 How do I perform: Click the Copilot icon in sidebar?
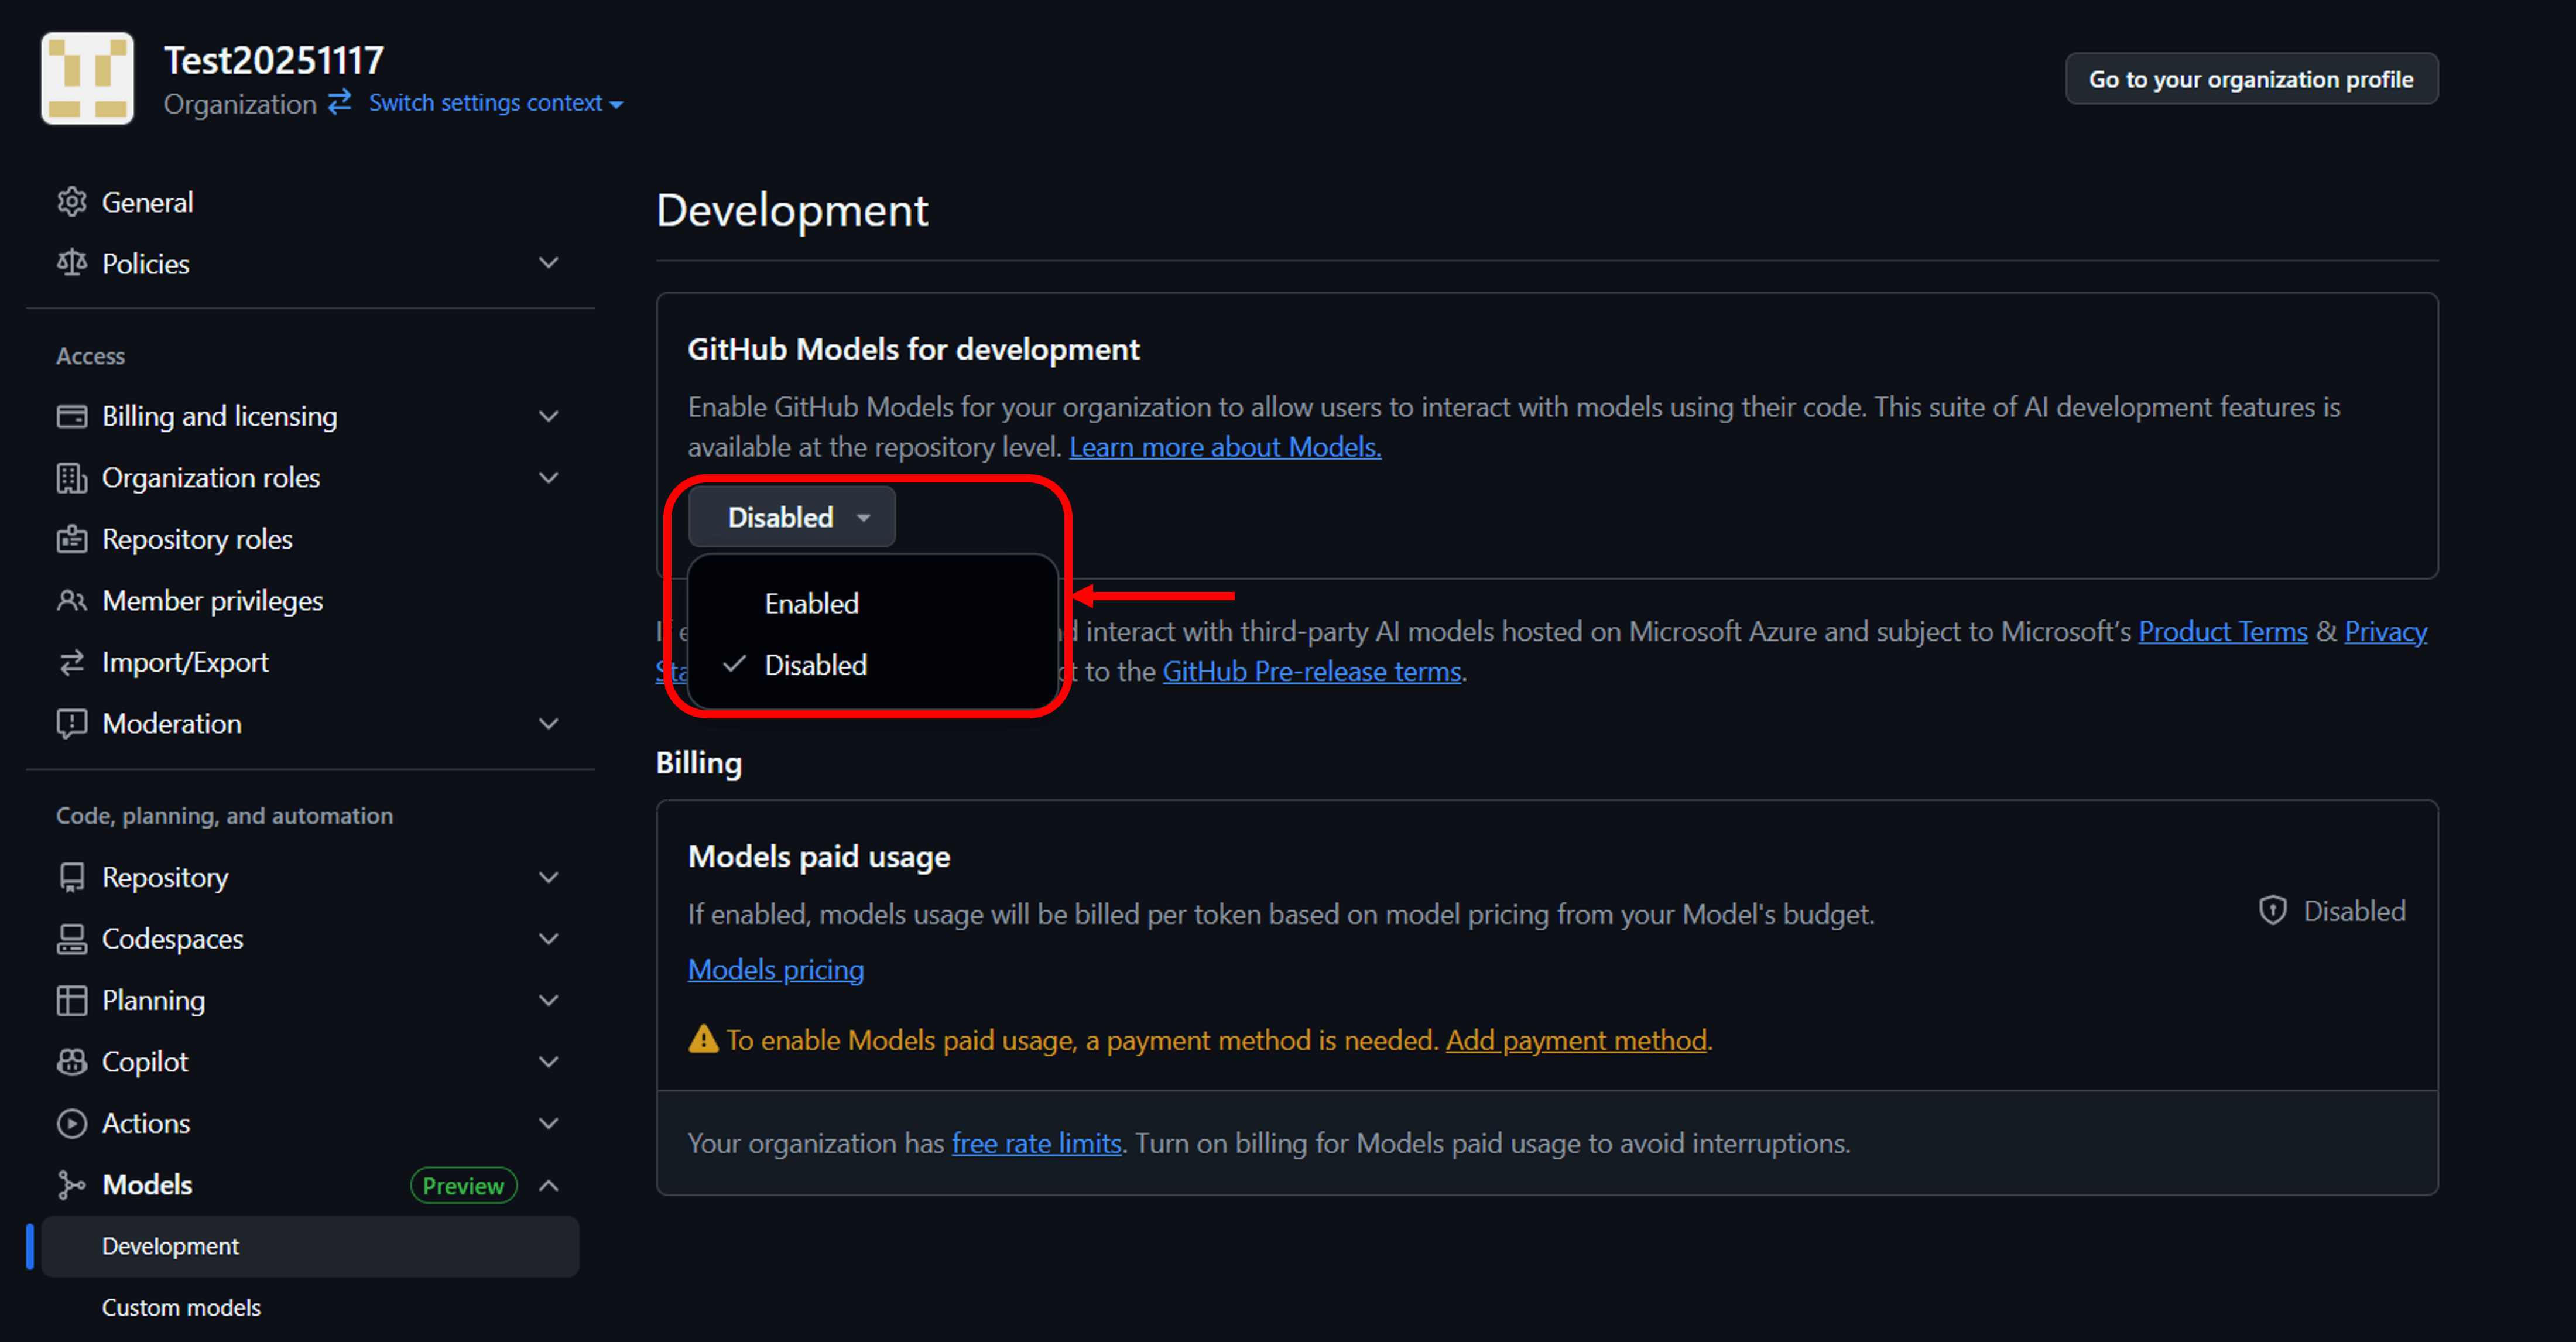(71, 1061)
